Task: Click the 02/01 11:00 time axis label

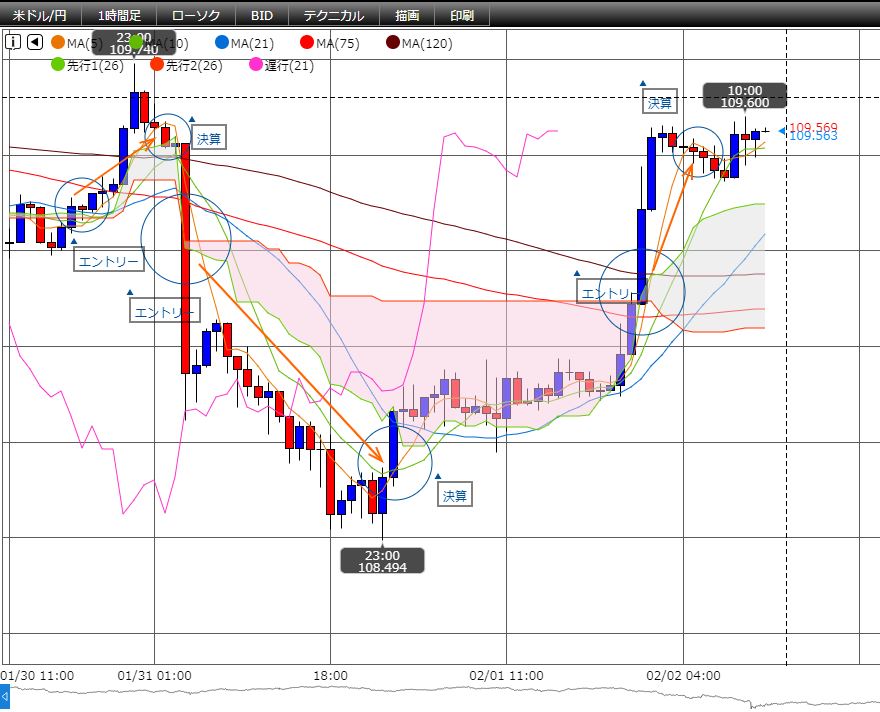Action: click(506, 676)
